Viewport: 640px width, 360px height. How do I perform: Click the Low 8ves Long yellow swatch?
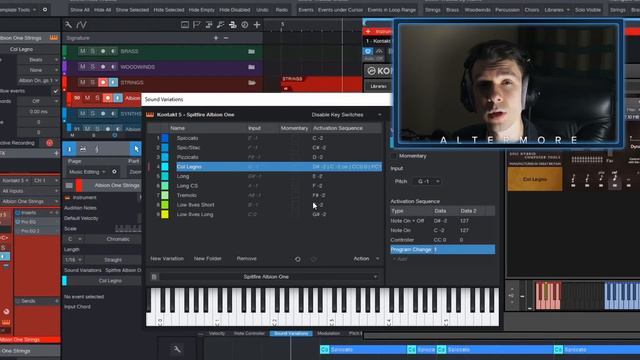pyautogui.click(x=165, y=214)
